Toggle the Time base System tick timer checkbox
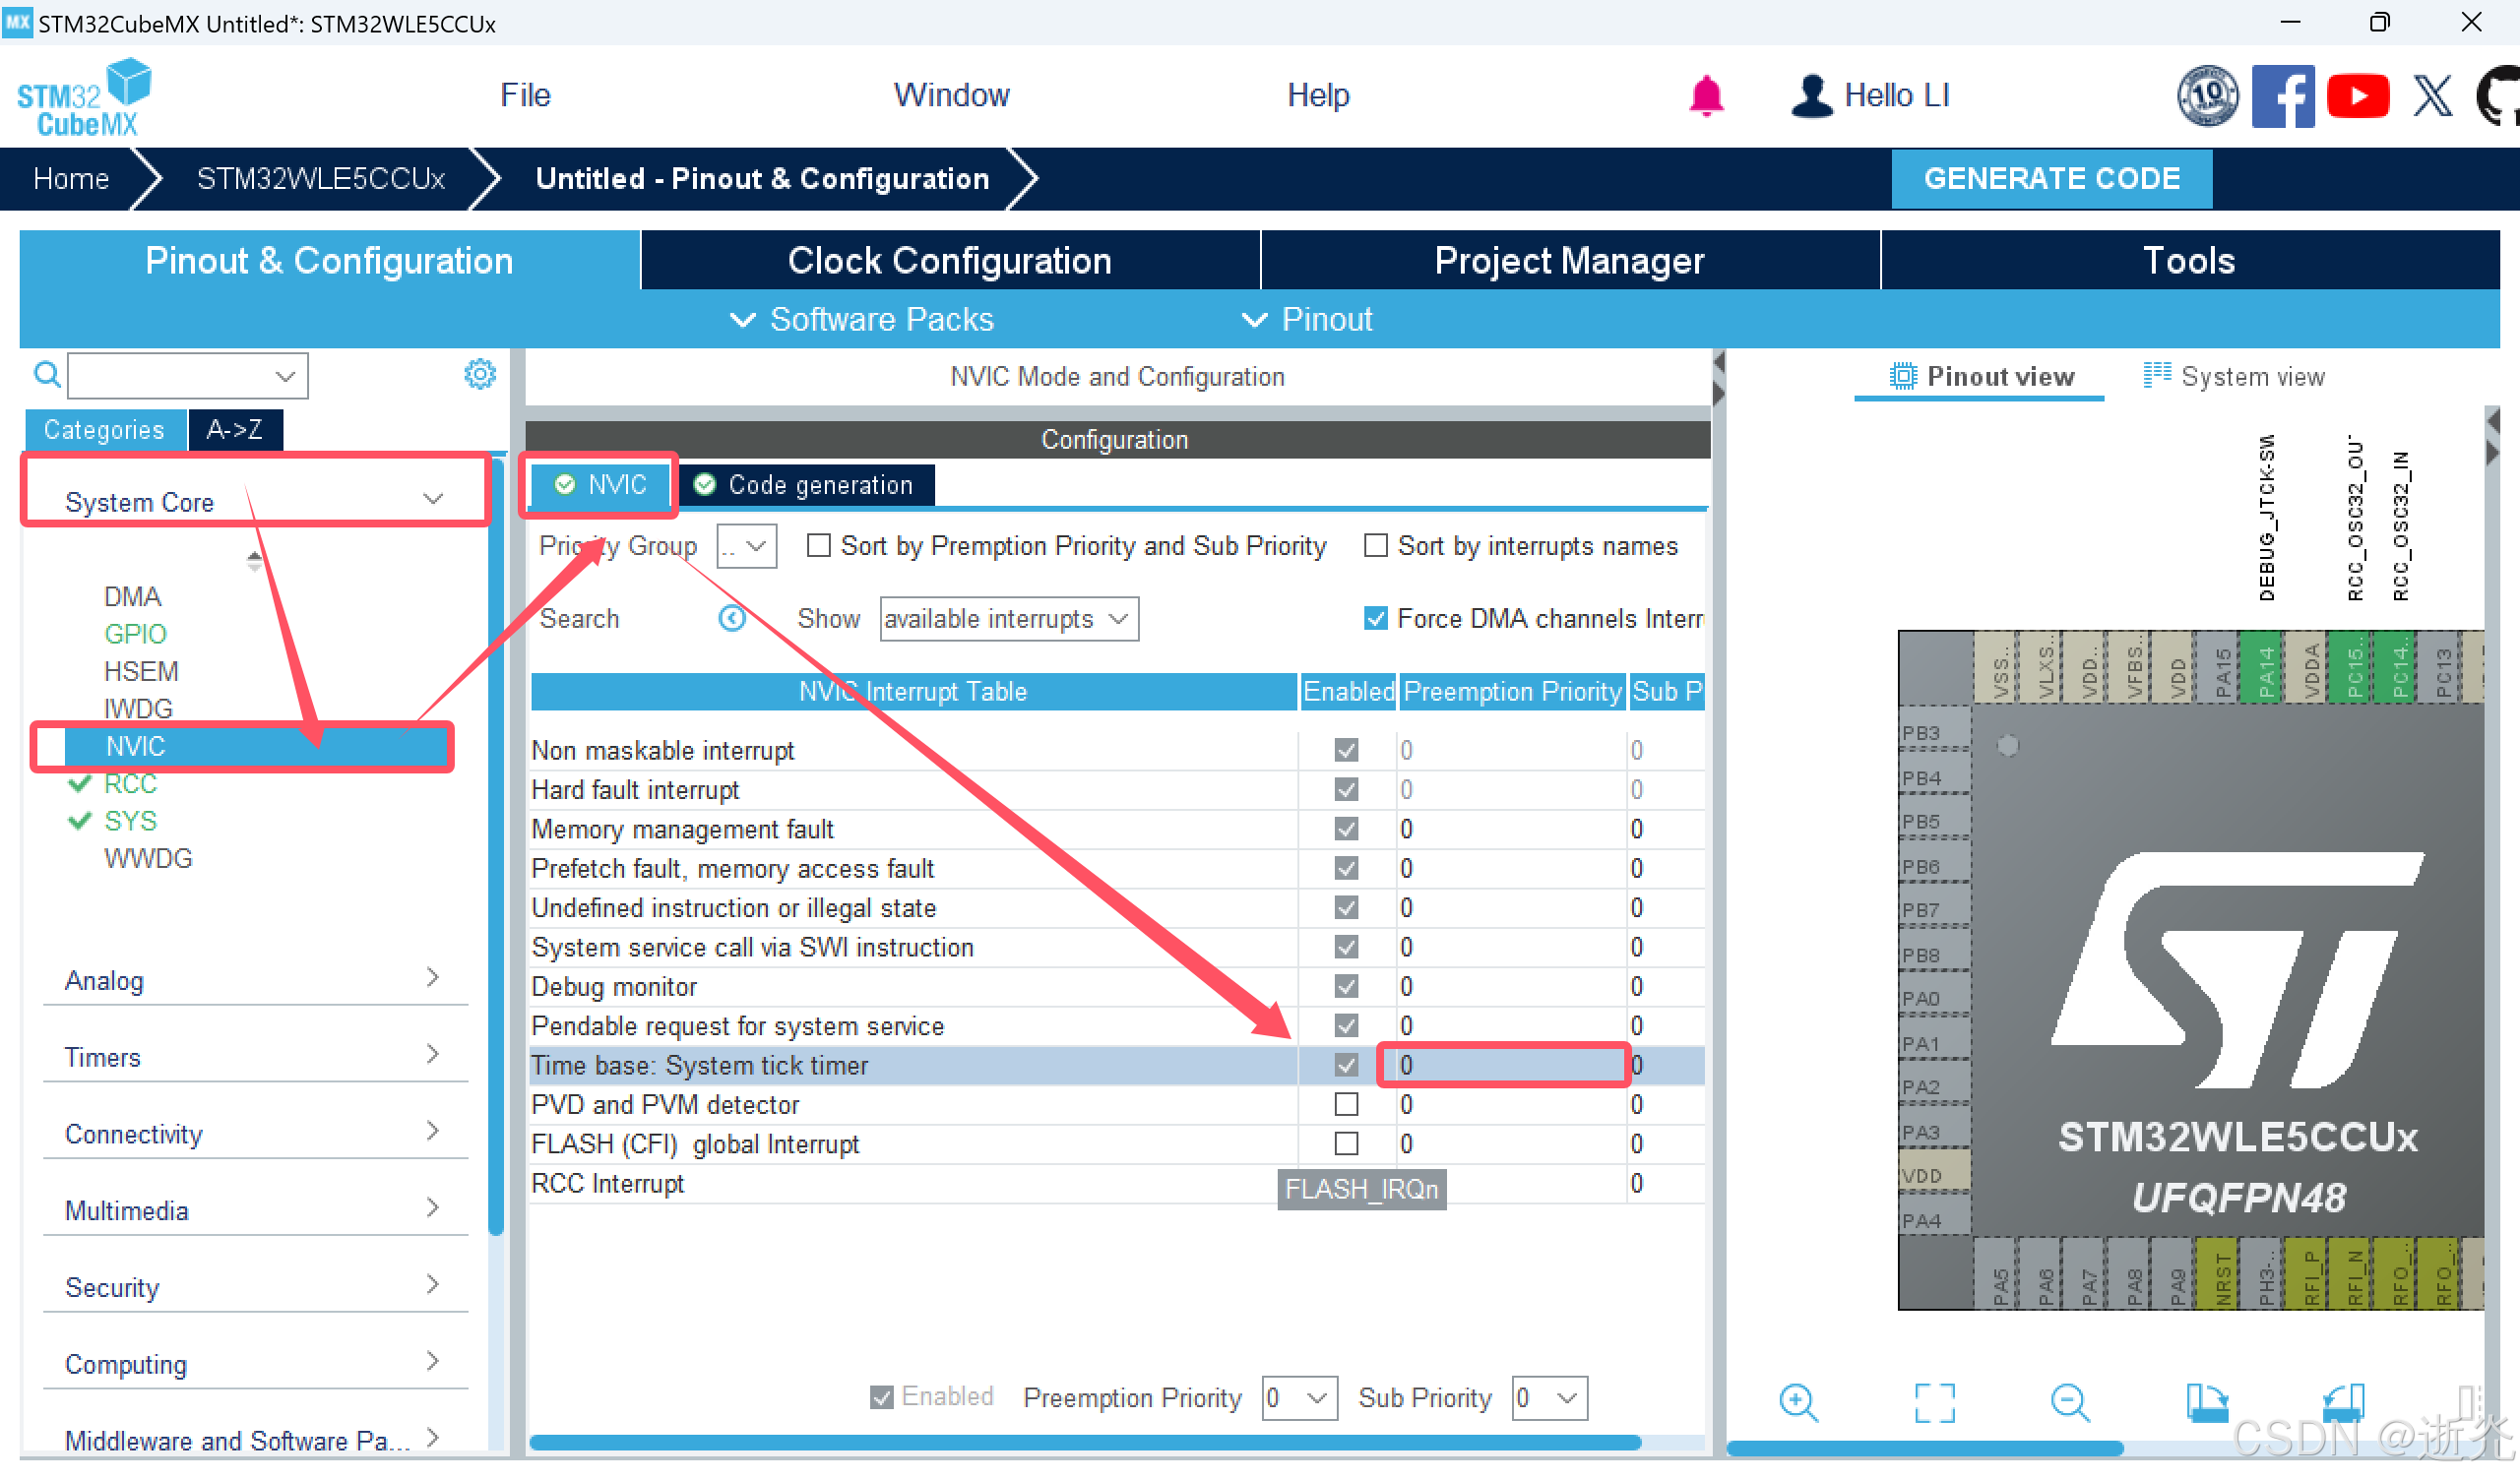The width and height of the screenshot is (2520, 1480). click(1346, 1065)
